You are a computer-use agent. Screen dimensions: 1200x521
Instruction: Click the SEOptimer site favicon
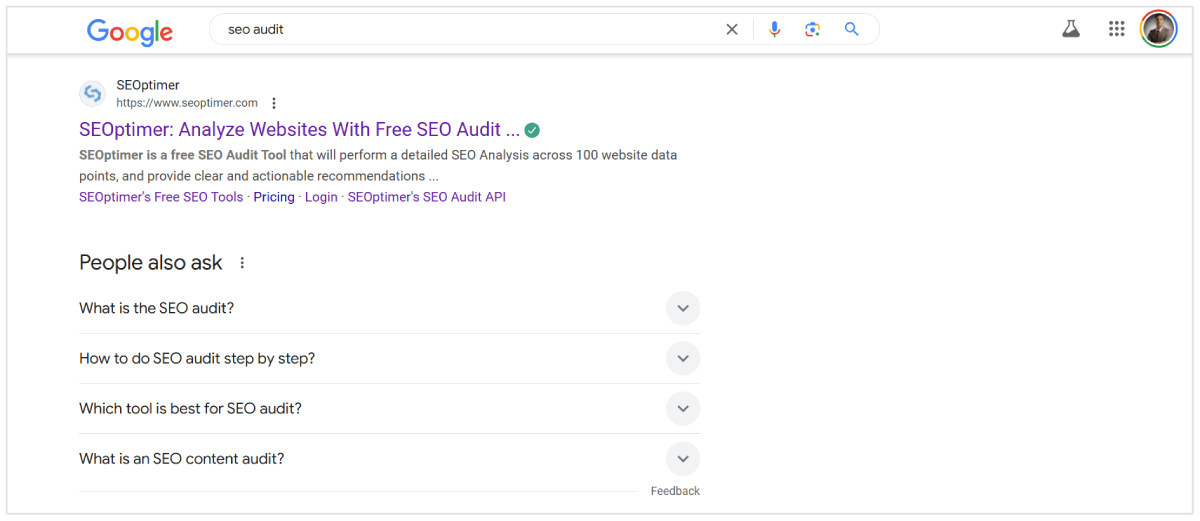click(x=93, y=94)
